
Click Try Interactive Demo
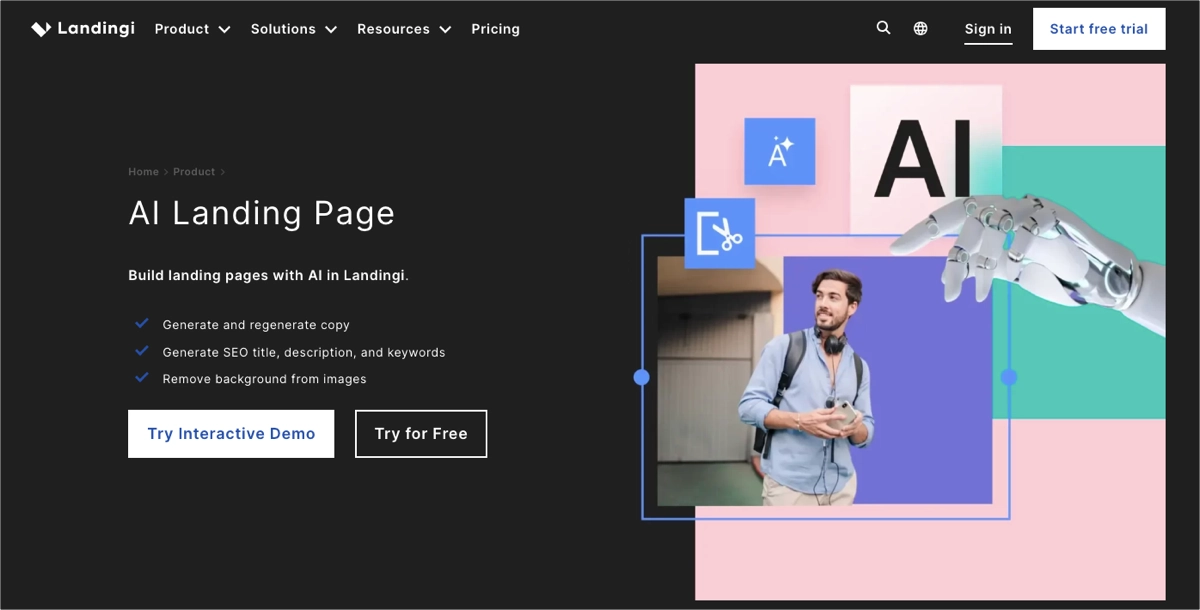(230, 433)
